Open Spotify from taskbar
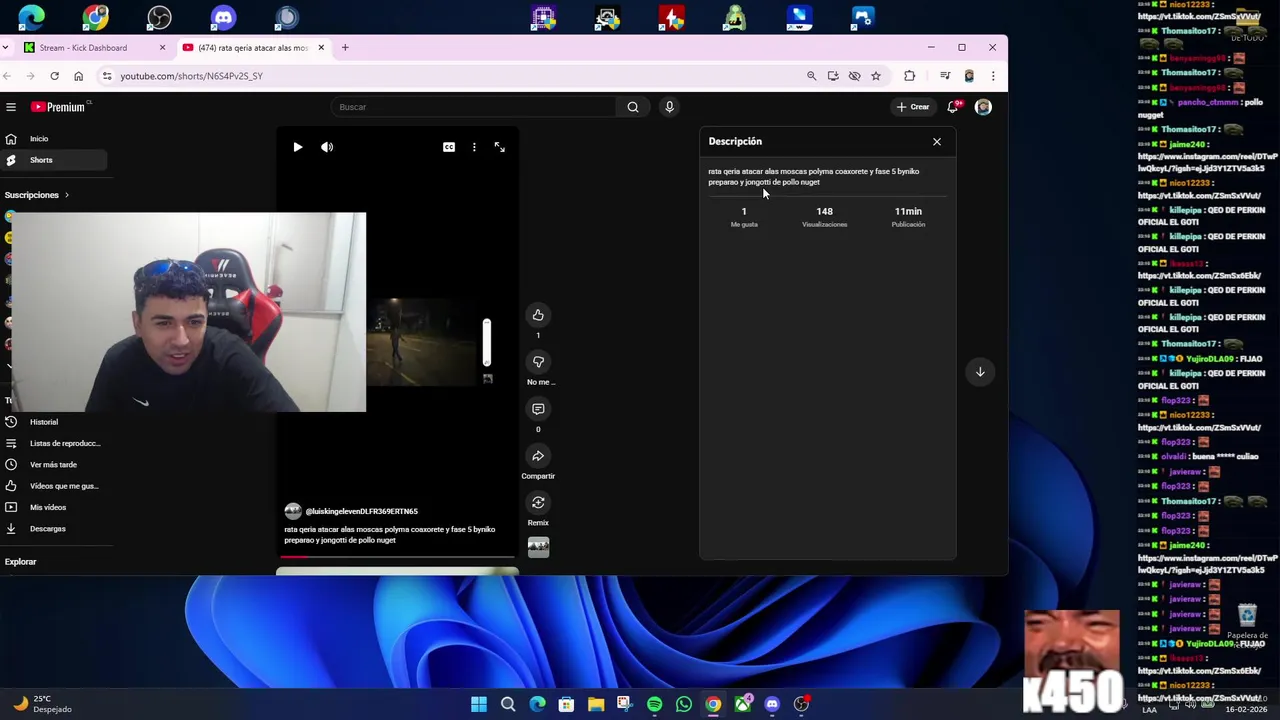The image size is (1280, 720). [x=654, y=704]
